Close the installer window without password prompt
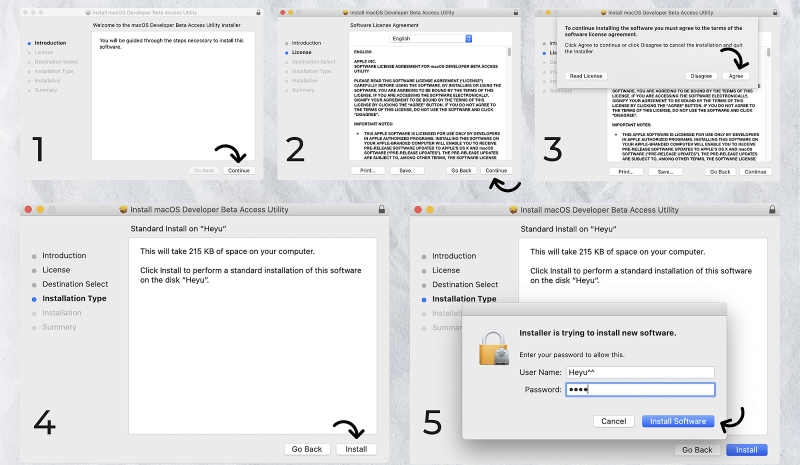The width and height of the screenshot is (800, 465). click(28, 209)
